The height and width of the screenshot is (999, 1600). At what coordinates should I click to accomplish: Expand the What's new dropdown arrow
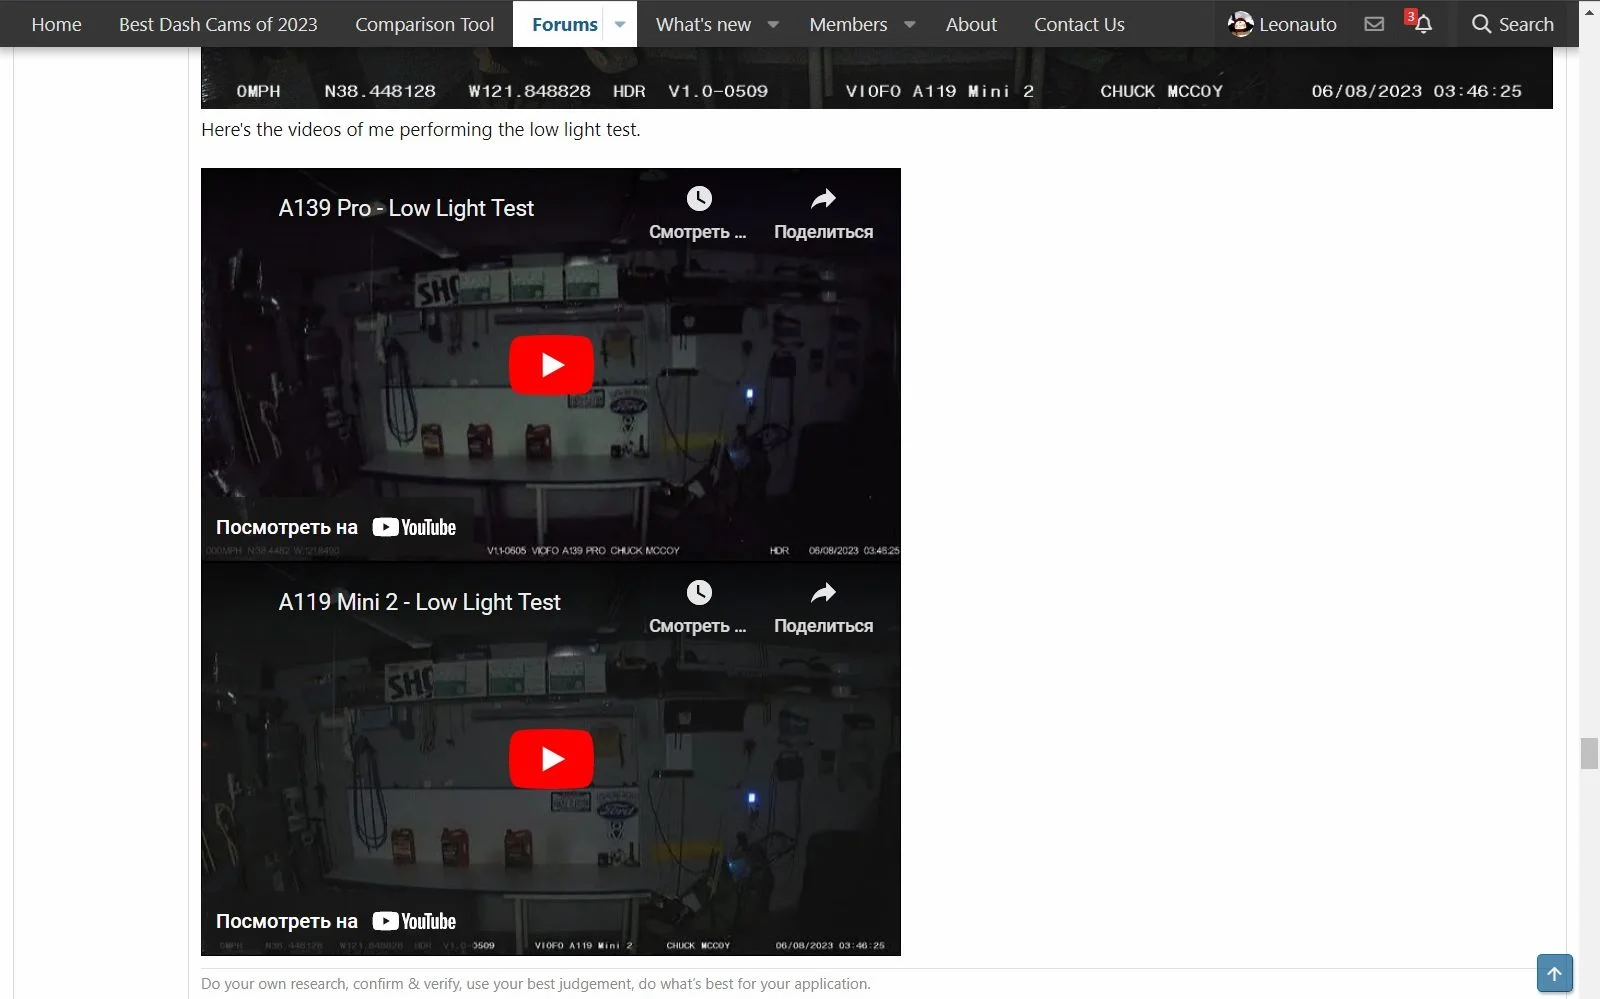click(773, 24)
